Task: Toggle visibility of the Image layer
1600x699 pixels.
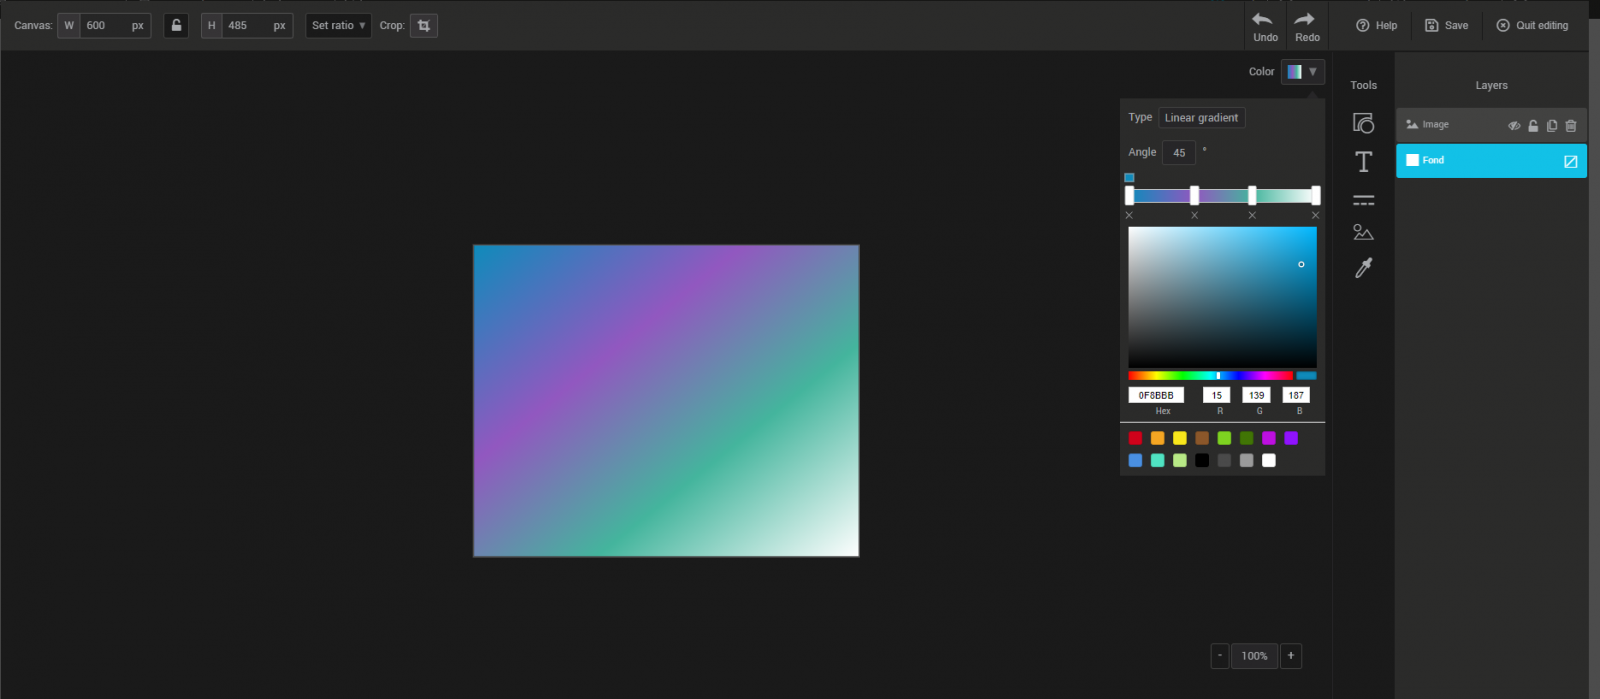Action: pyautogui.click(x=1514, y=126)
